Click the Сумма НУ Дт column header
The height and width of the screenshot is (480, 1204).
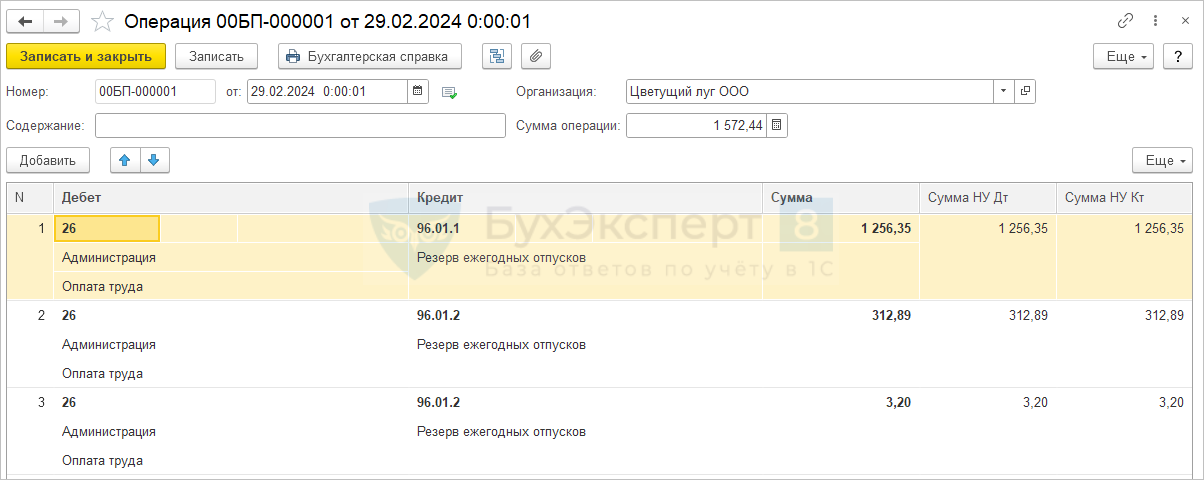tap(988, 198)
